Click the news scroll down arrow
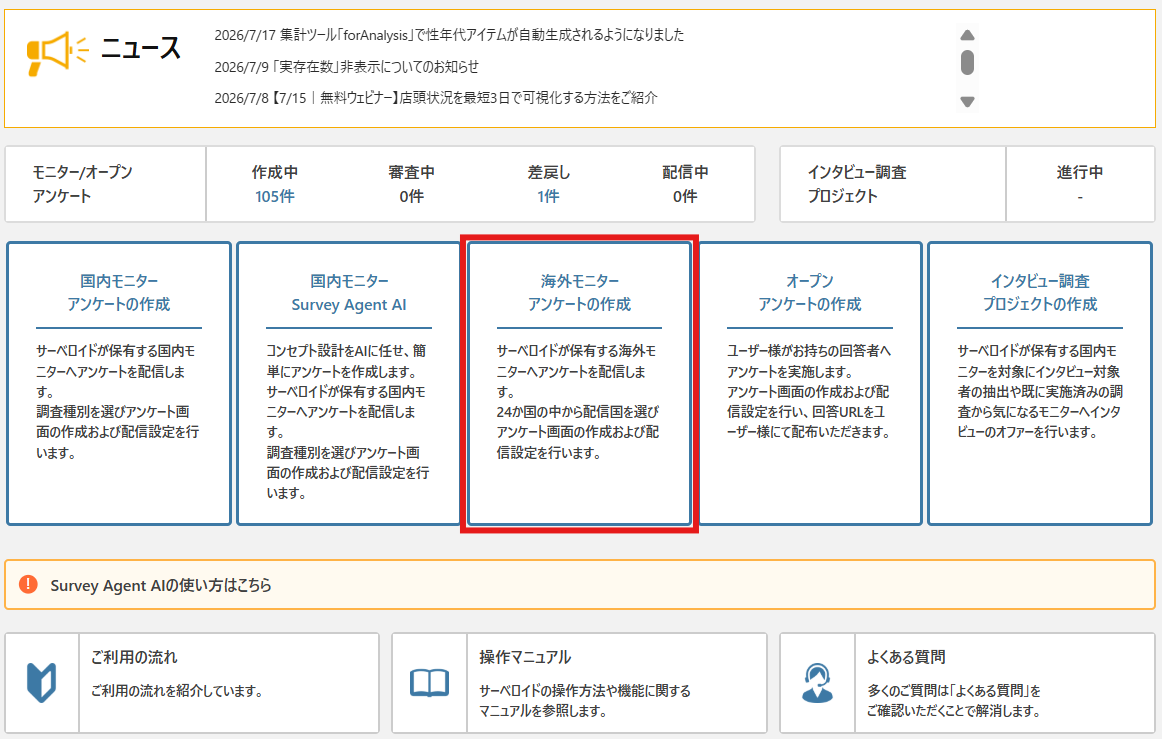This screenshot has width=1162, height=739. pos(967,102)
